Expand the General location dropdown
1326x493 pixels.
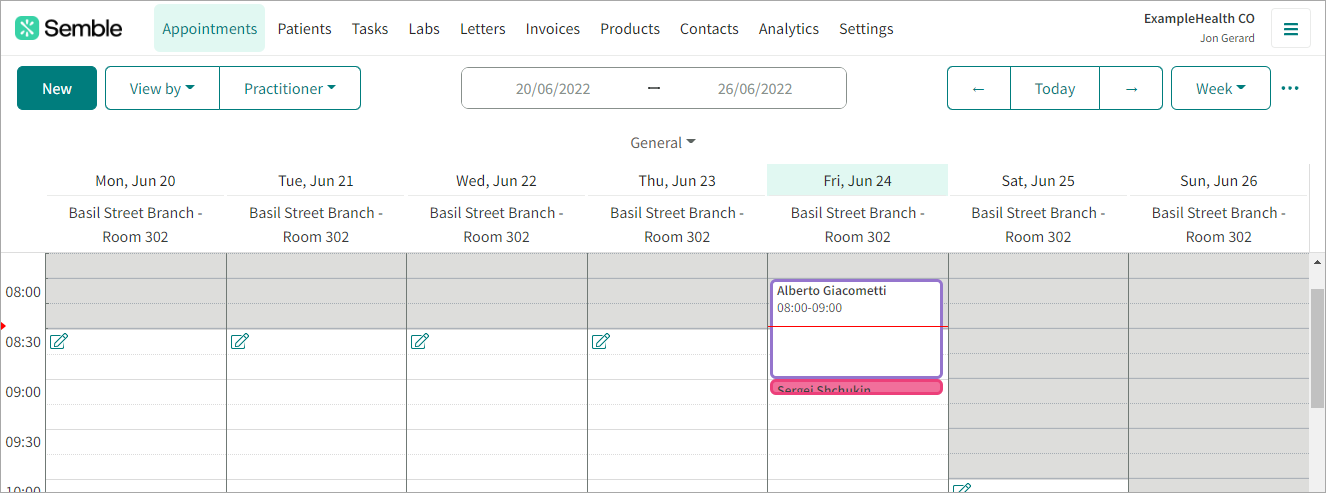pyautogui.click(x=663, y=143)
